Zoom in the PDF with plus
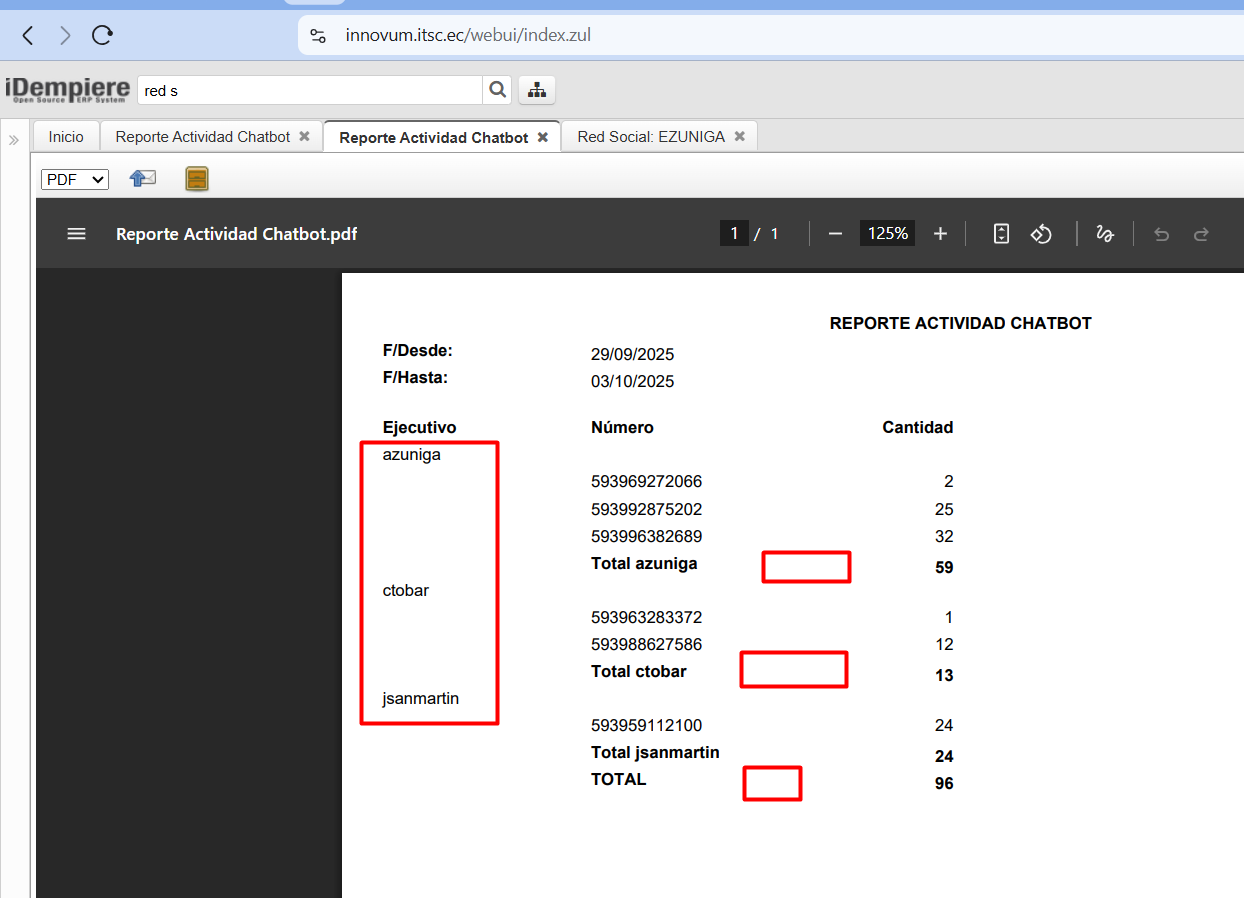 pyautogui.click(x=940, y=234)
